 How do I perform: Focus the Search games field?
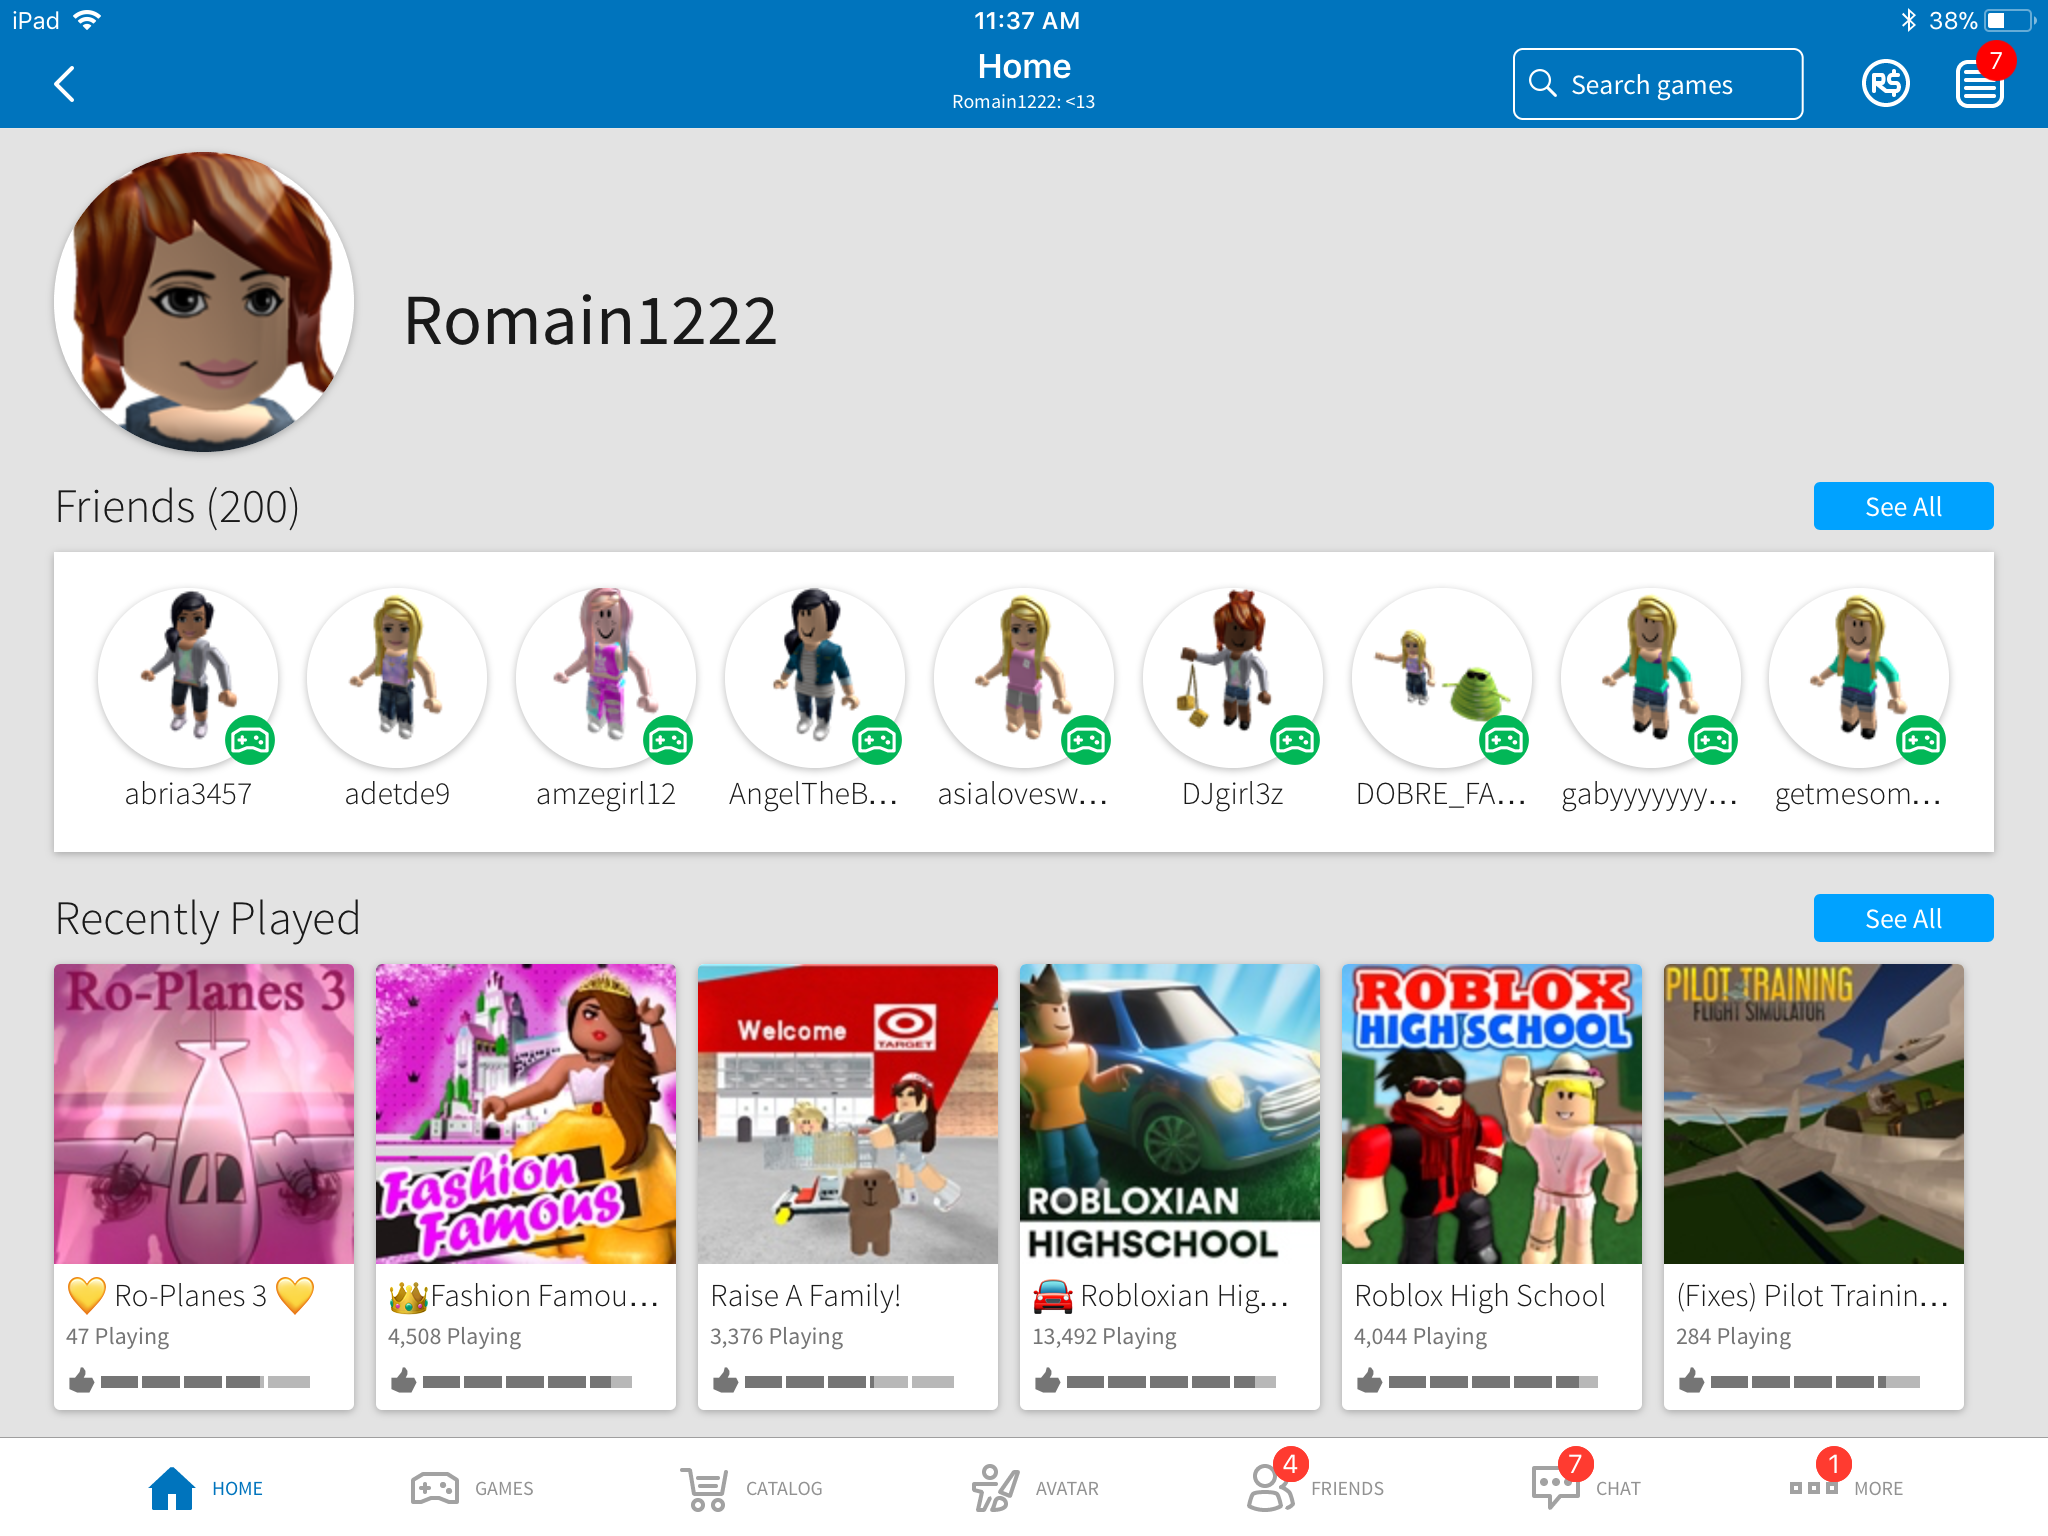[1658, 84]
